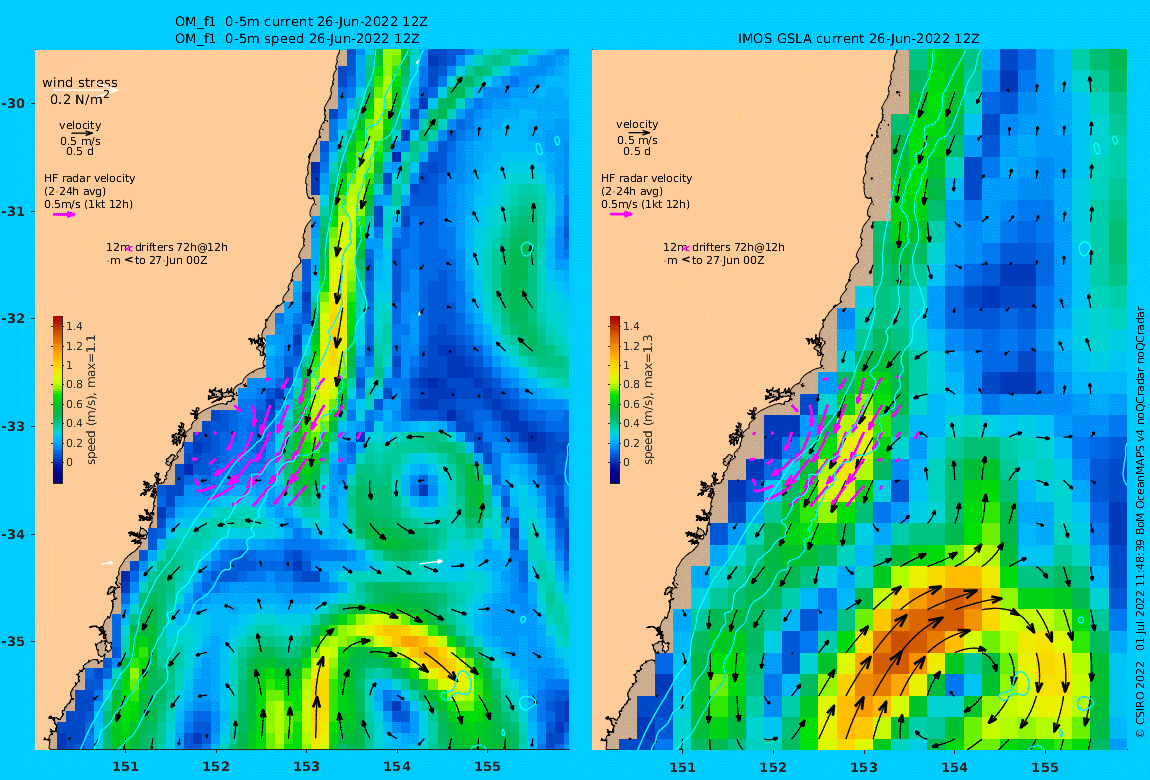
Task: Select the 'wind stress' legend label
Action: 80,83
